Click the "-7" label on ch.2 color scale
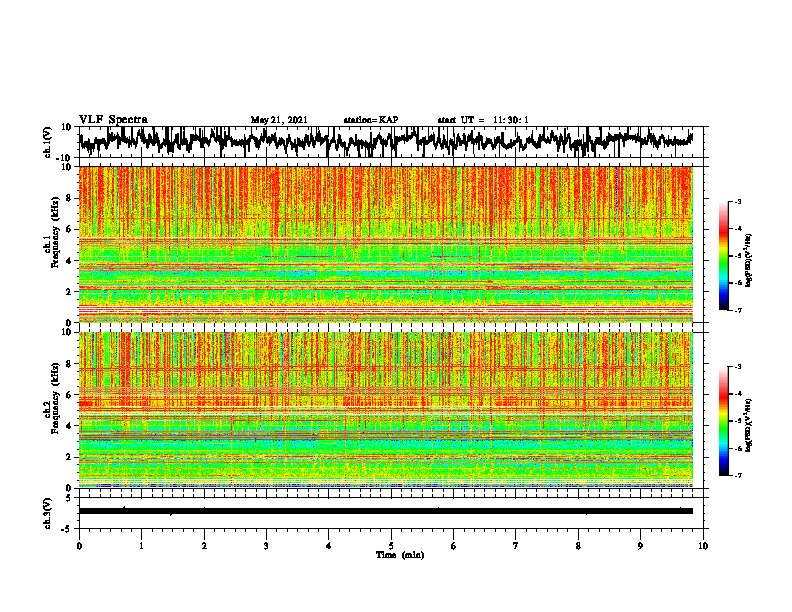The image size is (792, 612). coord(738,476)
